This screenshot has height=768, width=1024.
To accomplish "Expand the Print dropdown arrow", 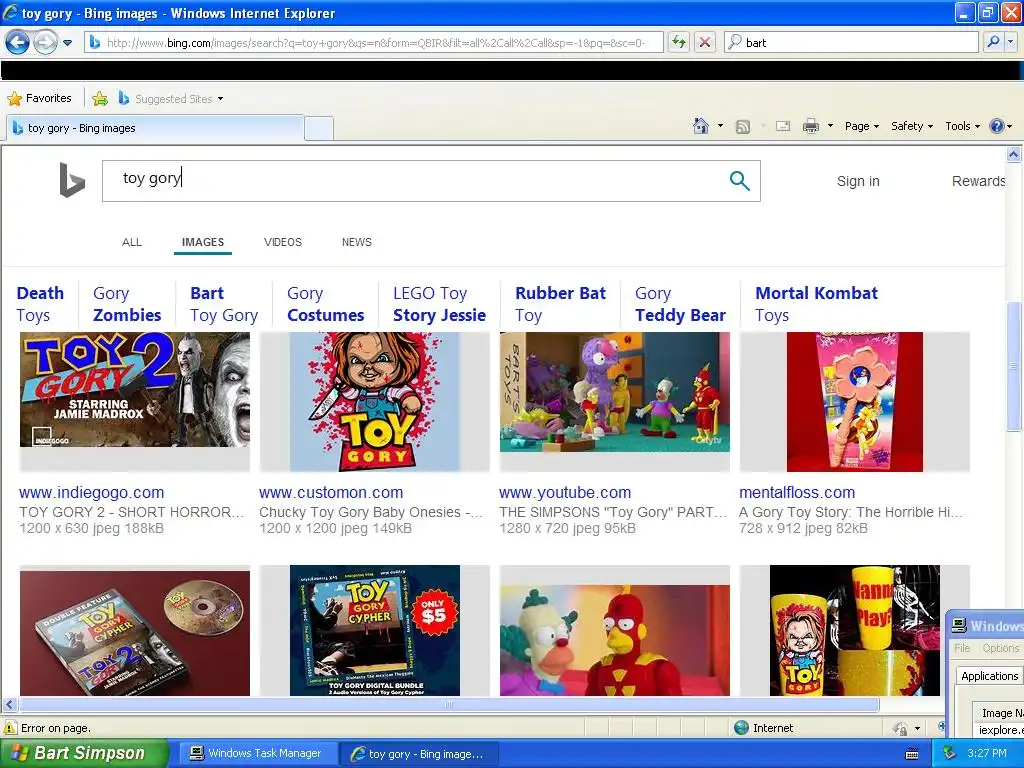I will point(830,126).
